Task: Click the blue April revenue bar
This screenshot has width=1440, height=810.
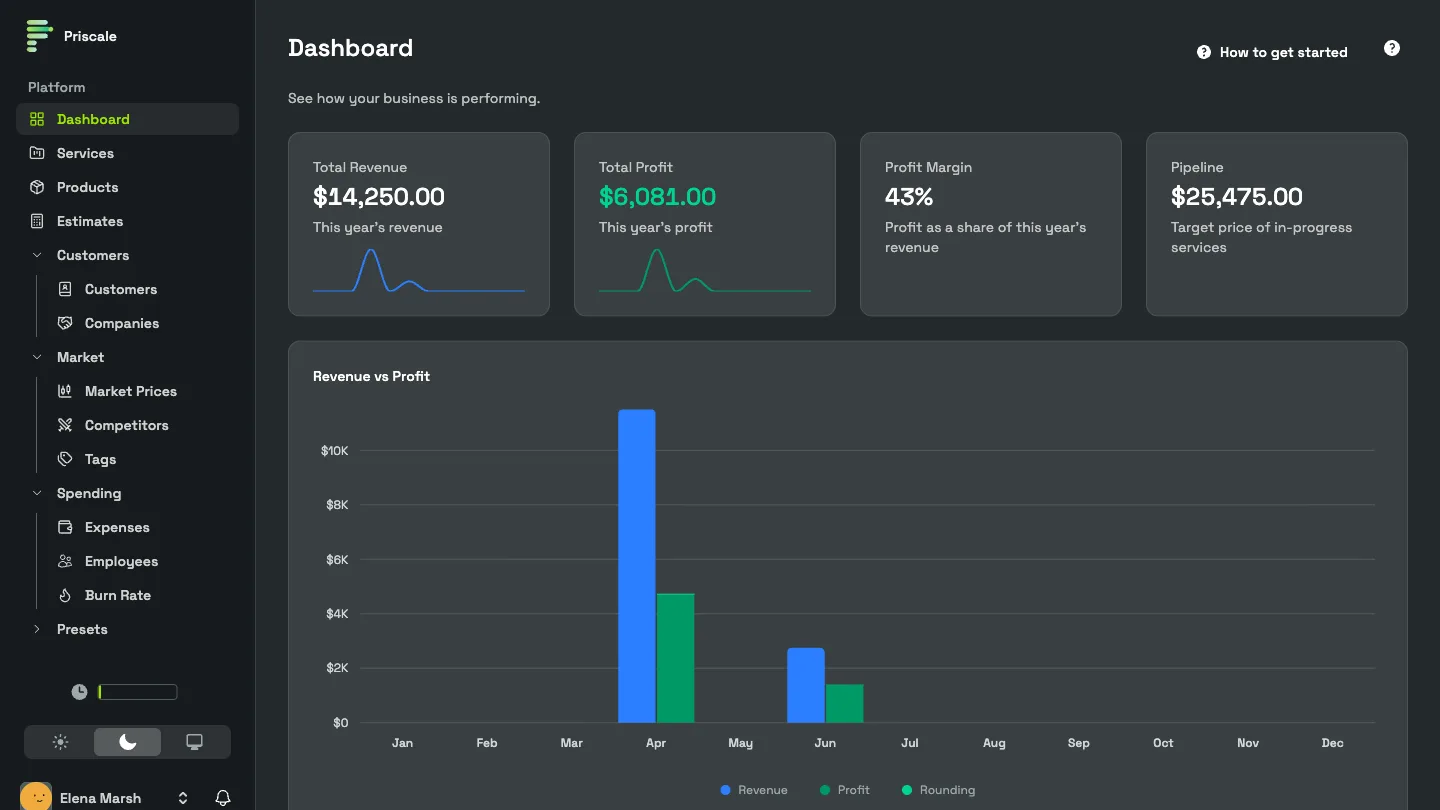Action: [637, 566]
